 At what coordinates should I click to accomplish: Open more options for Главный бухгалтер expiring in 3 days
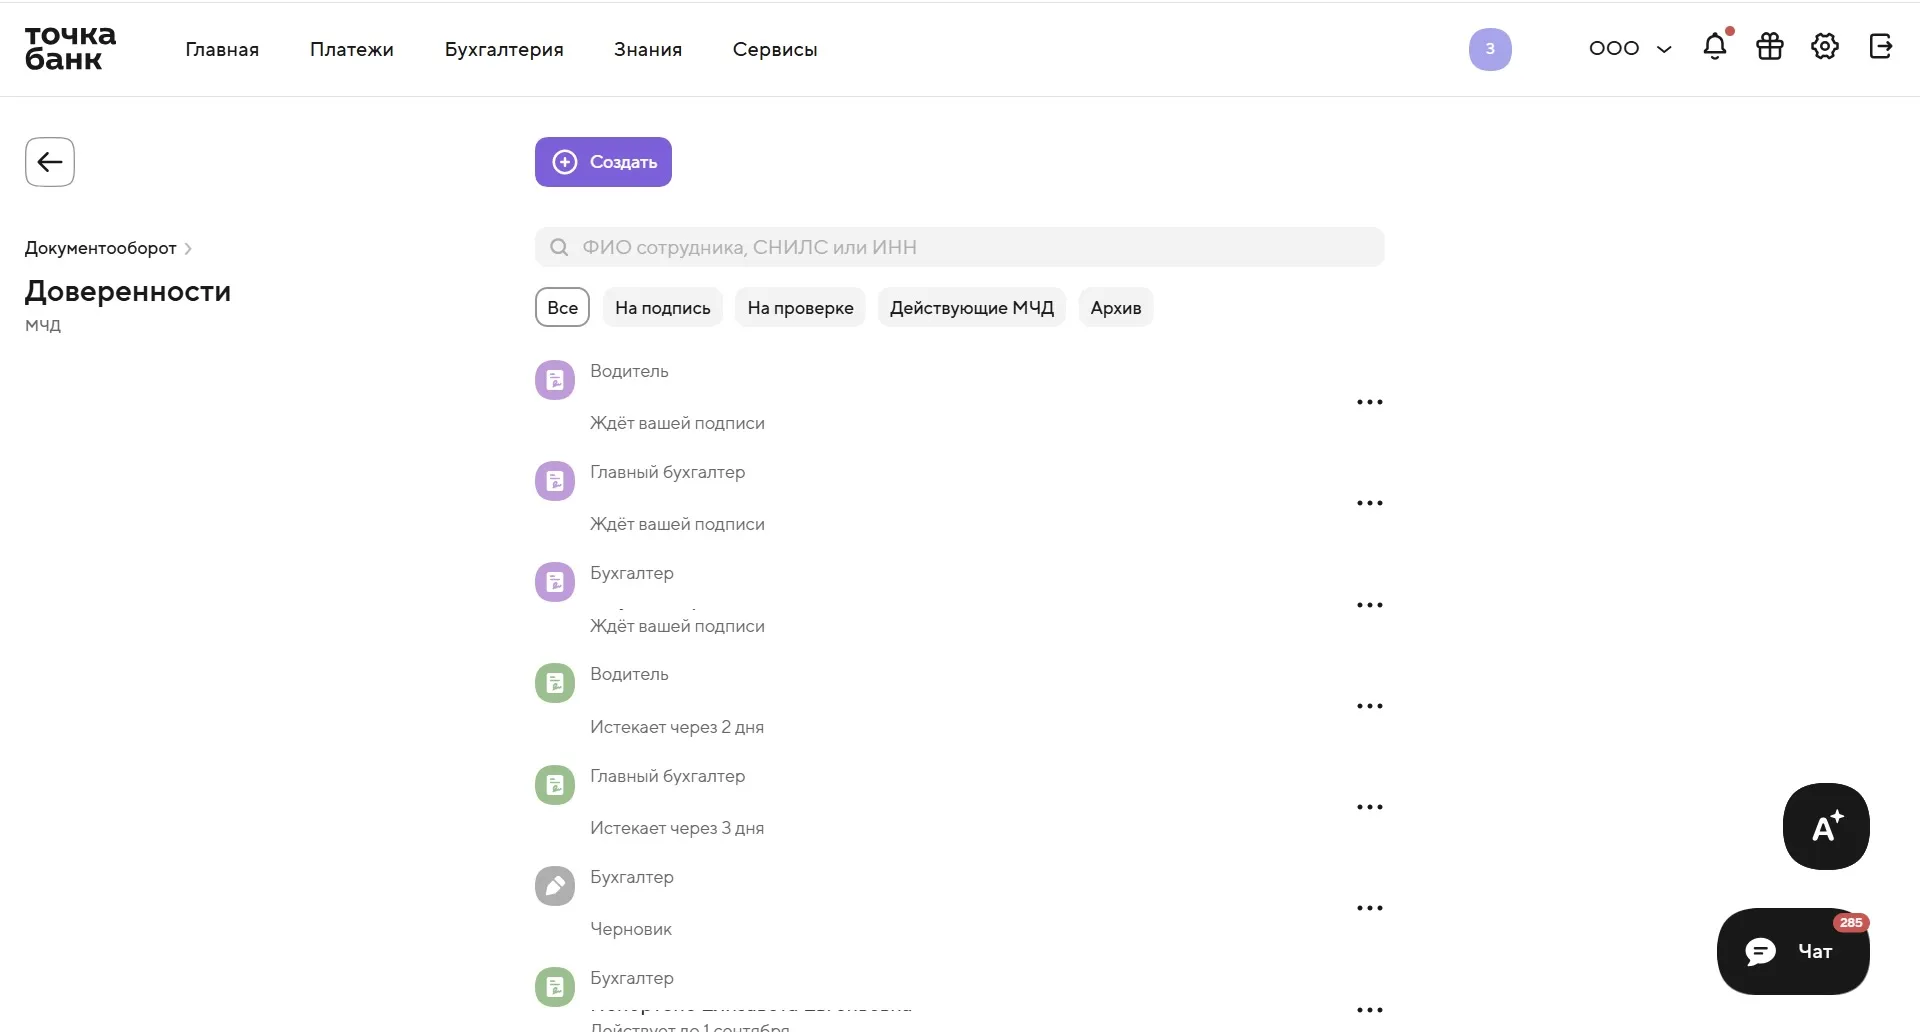(x=1370, y=807)
